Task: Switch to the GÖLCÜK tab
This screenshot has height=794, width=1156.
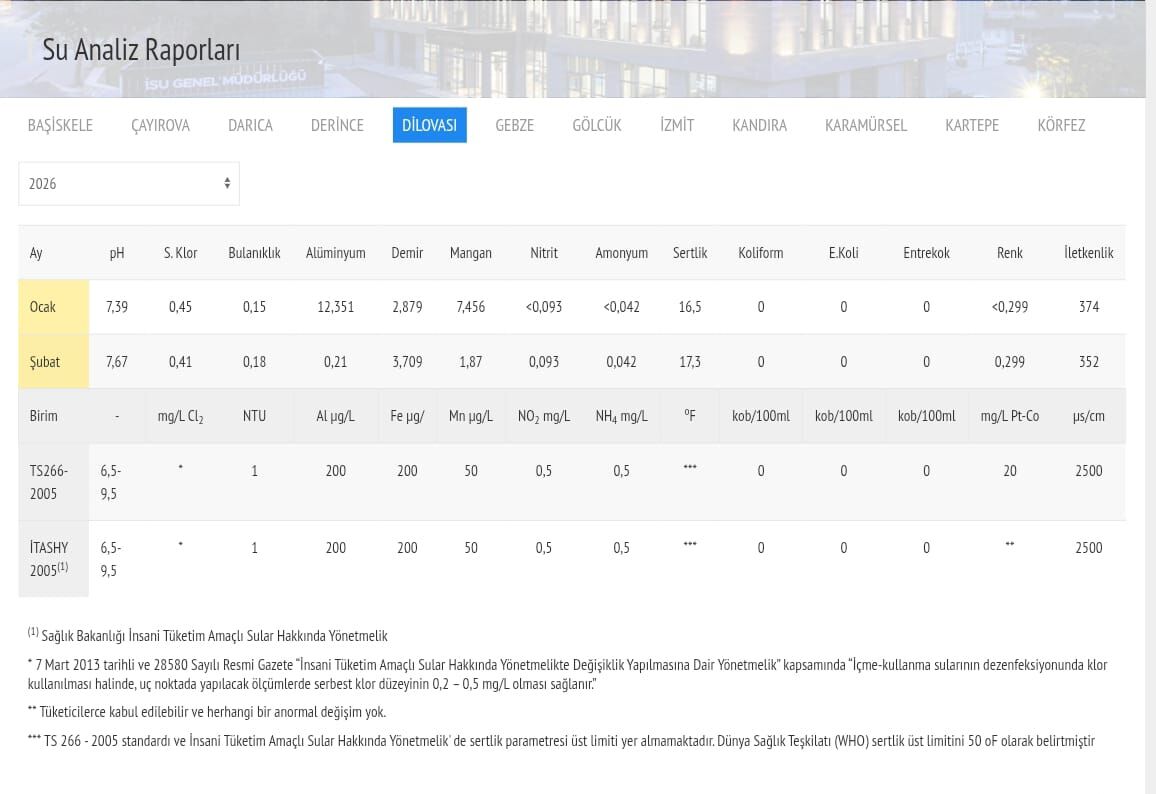Action: point(597,125)
